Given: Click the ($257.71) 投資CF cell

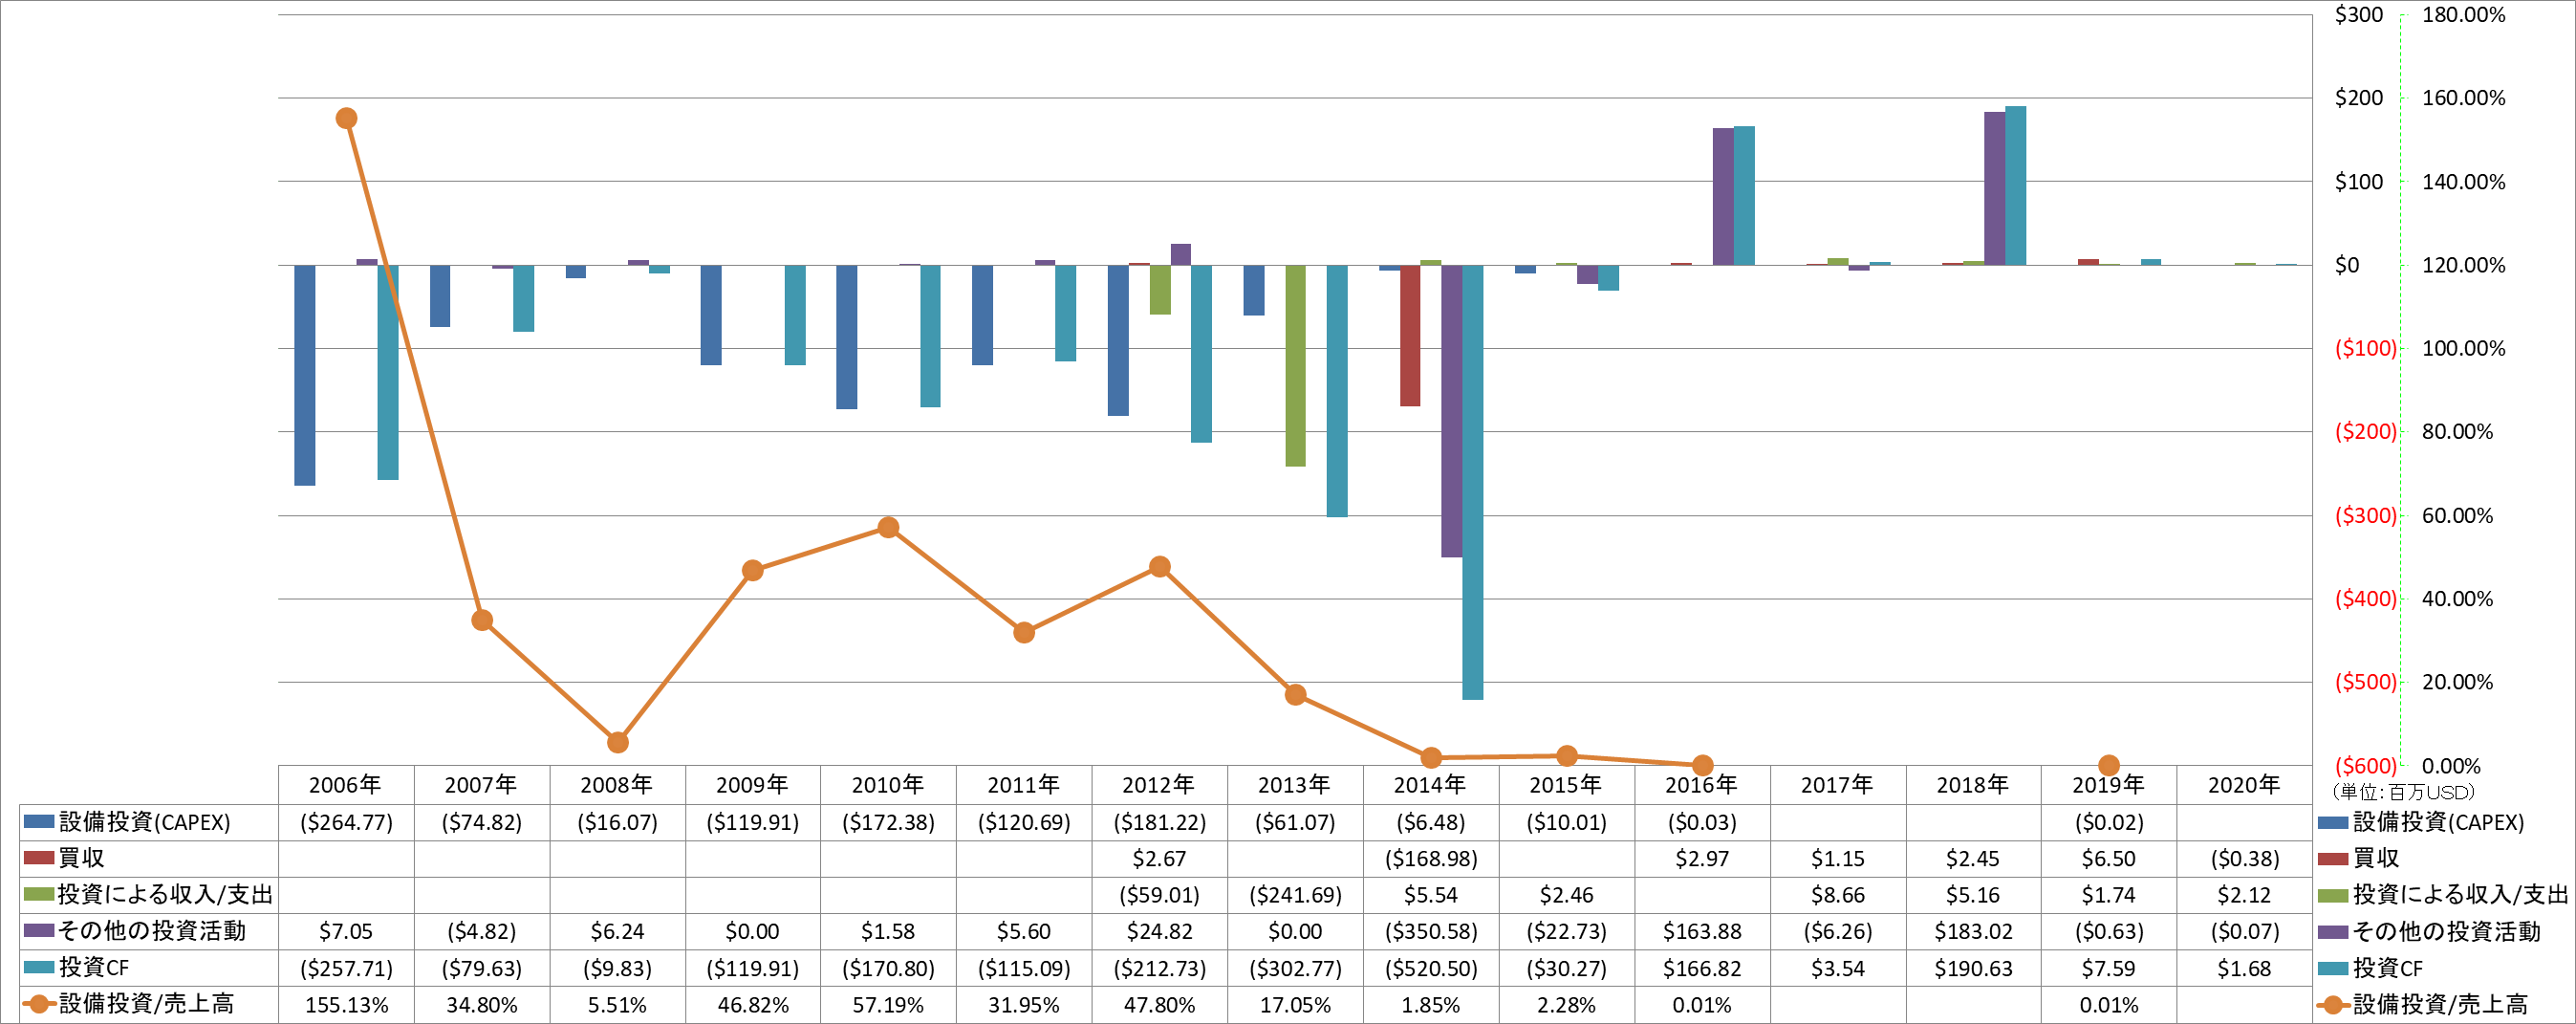Looking at the screenshot, I should tap(346, 968).
